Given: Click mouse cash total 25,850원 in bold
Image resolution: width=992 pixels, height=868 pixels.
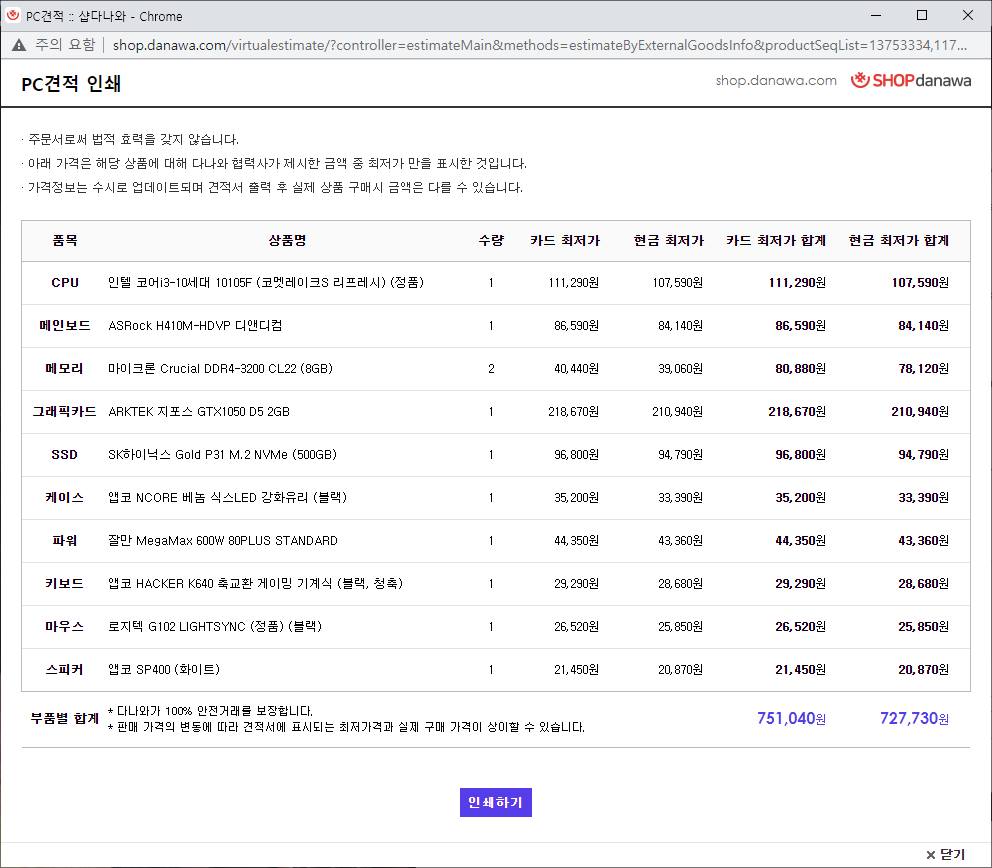Looking at the screenshot, I should point(924,627).
